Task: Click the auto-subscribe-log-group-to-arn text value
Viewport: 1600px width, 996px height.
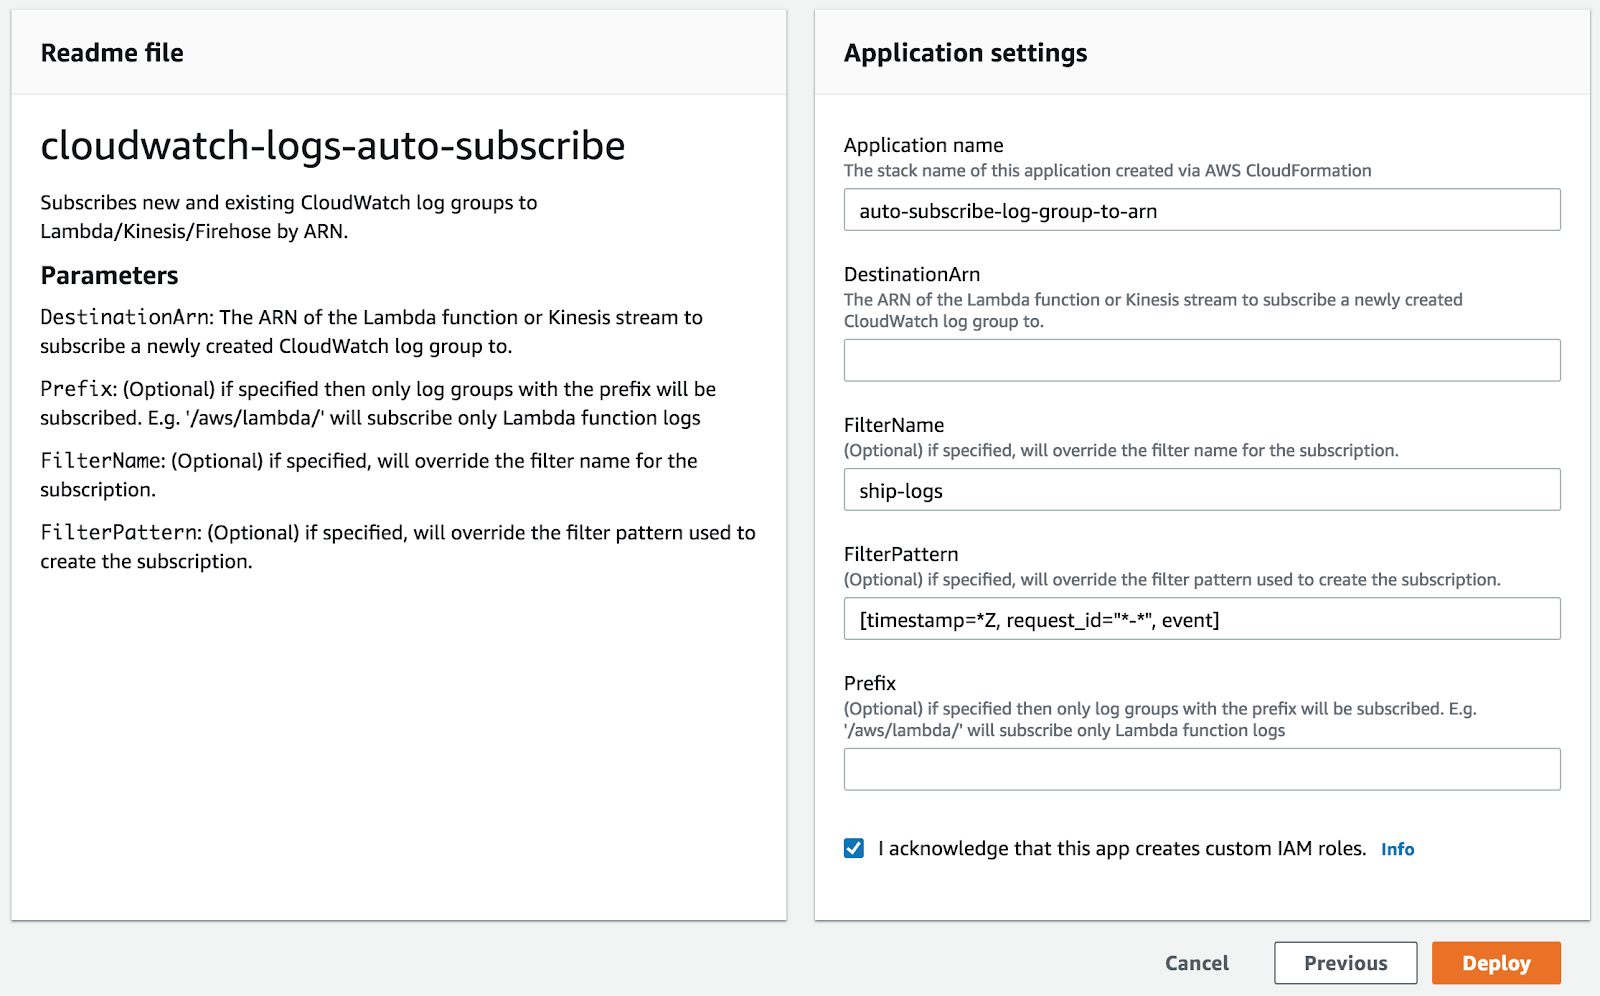Action: point(1008,210)
